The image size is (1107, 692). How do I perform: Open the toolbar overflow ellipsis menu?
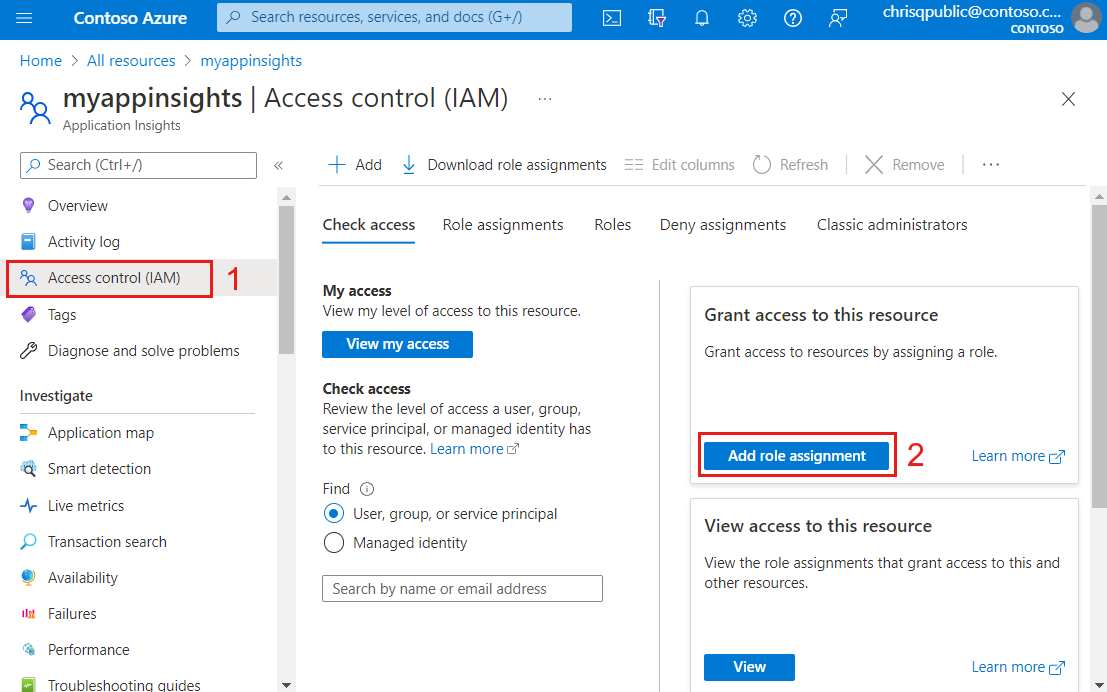[990, 164]
